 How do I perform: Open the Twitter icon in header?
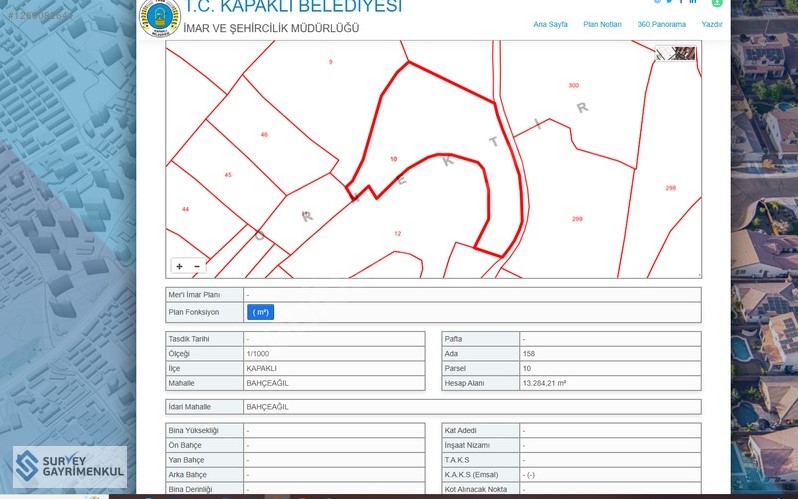669,2
